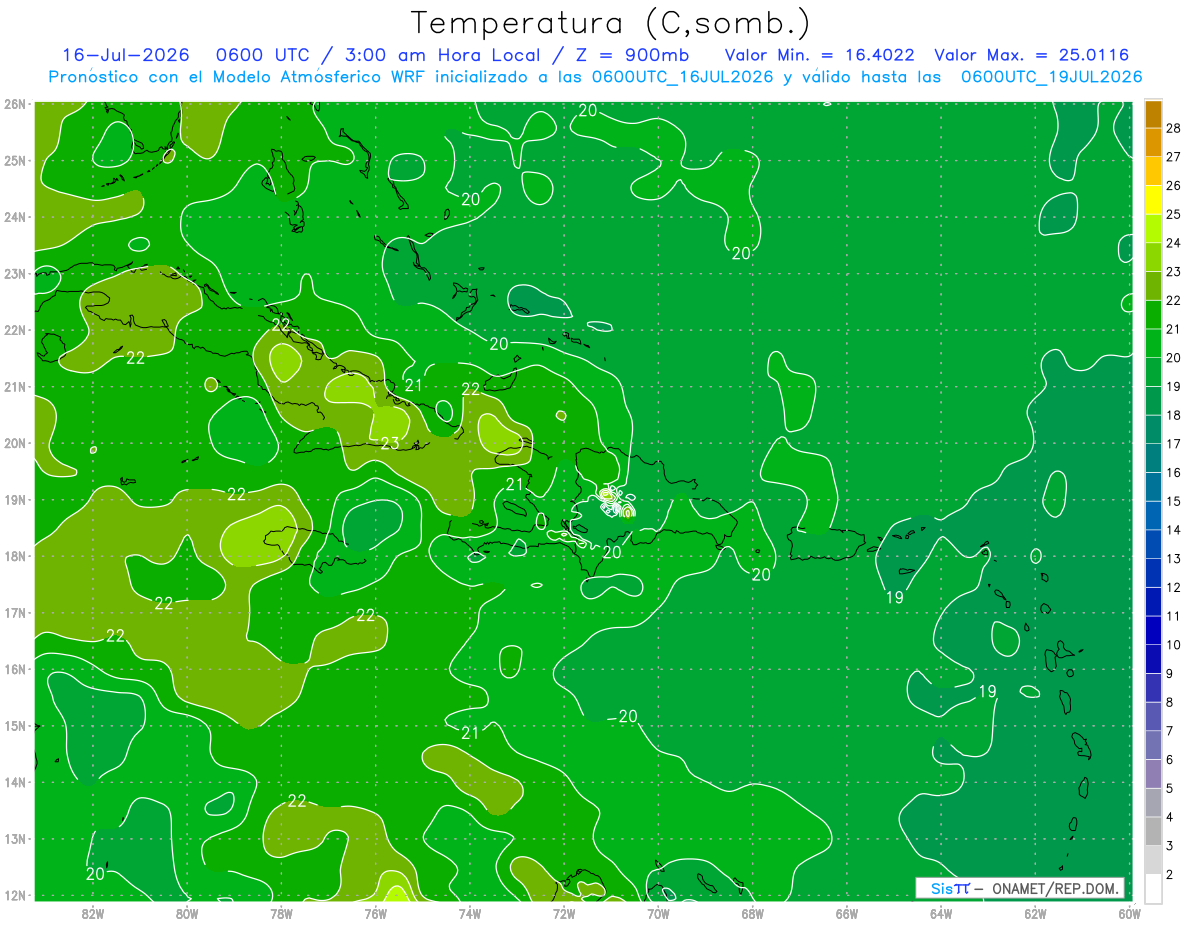Click the '80W' longitude axis label
Image resolution: width=1200 pixels, height=927 pixels.
point(187,913)
